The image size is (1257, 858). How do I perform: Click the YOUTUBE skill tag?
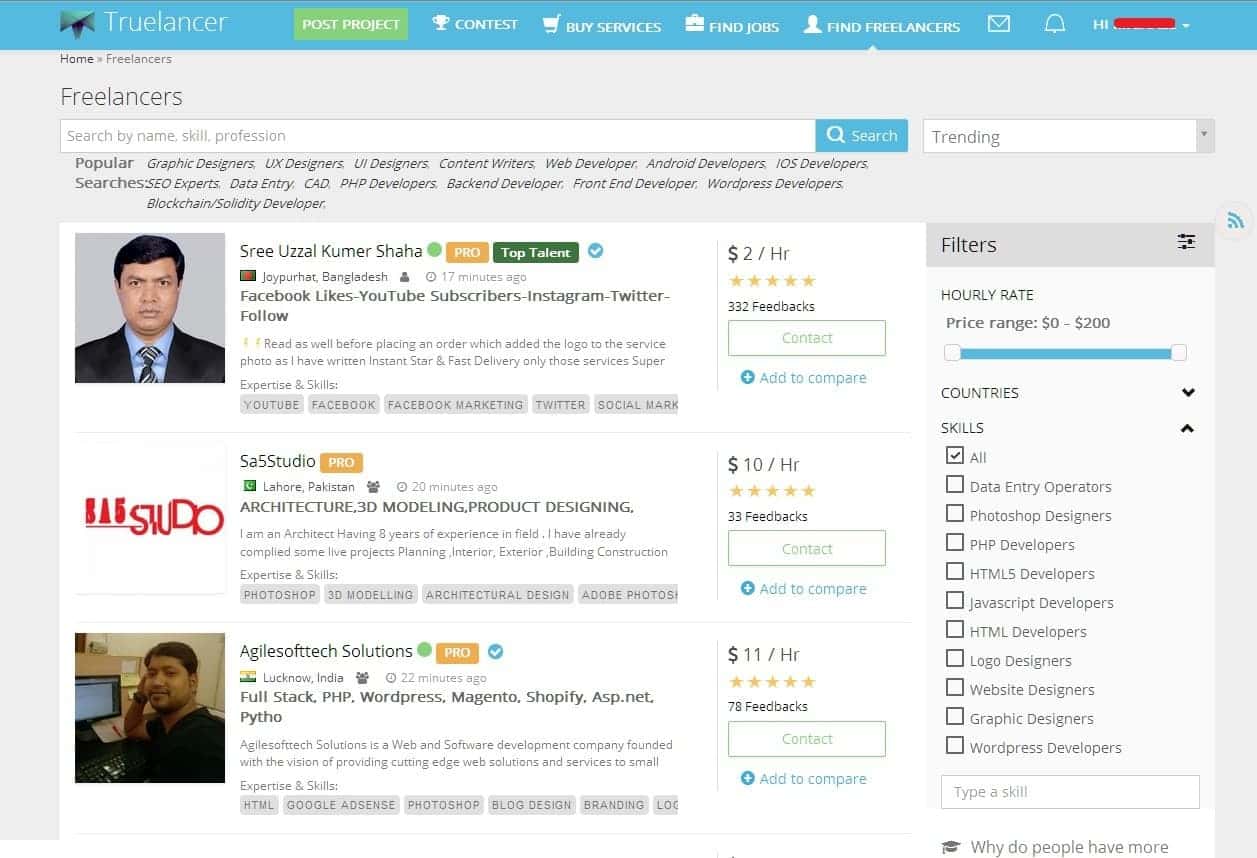click(x=271, y=405)
